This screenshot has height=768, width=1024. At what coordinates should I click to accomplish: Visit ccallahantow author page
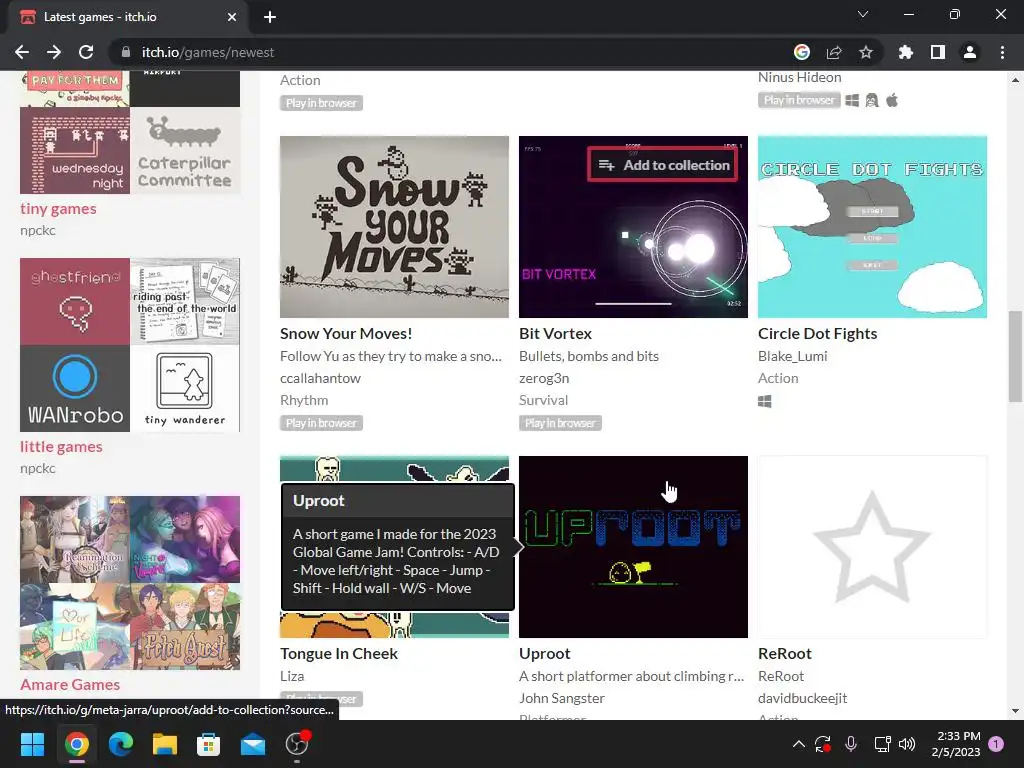[321, 378]
